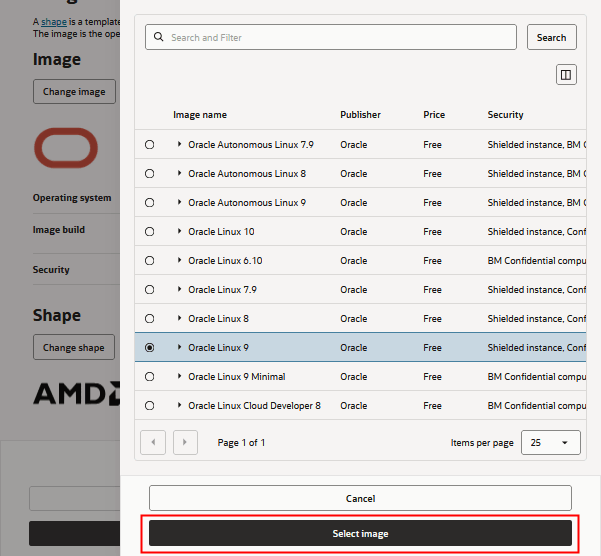The width and height of the screenshot is (601, 556).
Task: Click Change image button in background page
Action: 74,92
